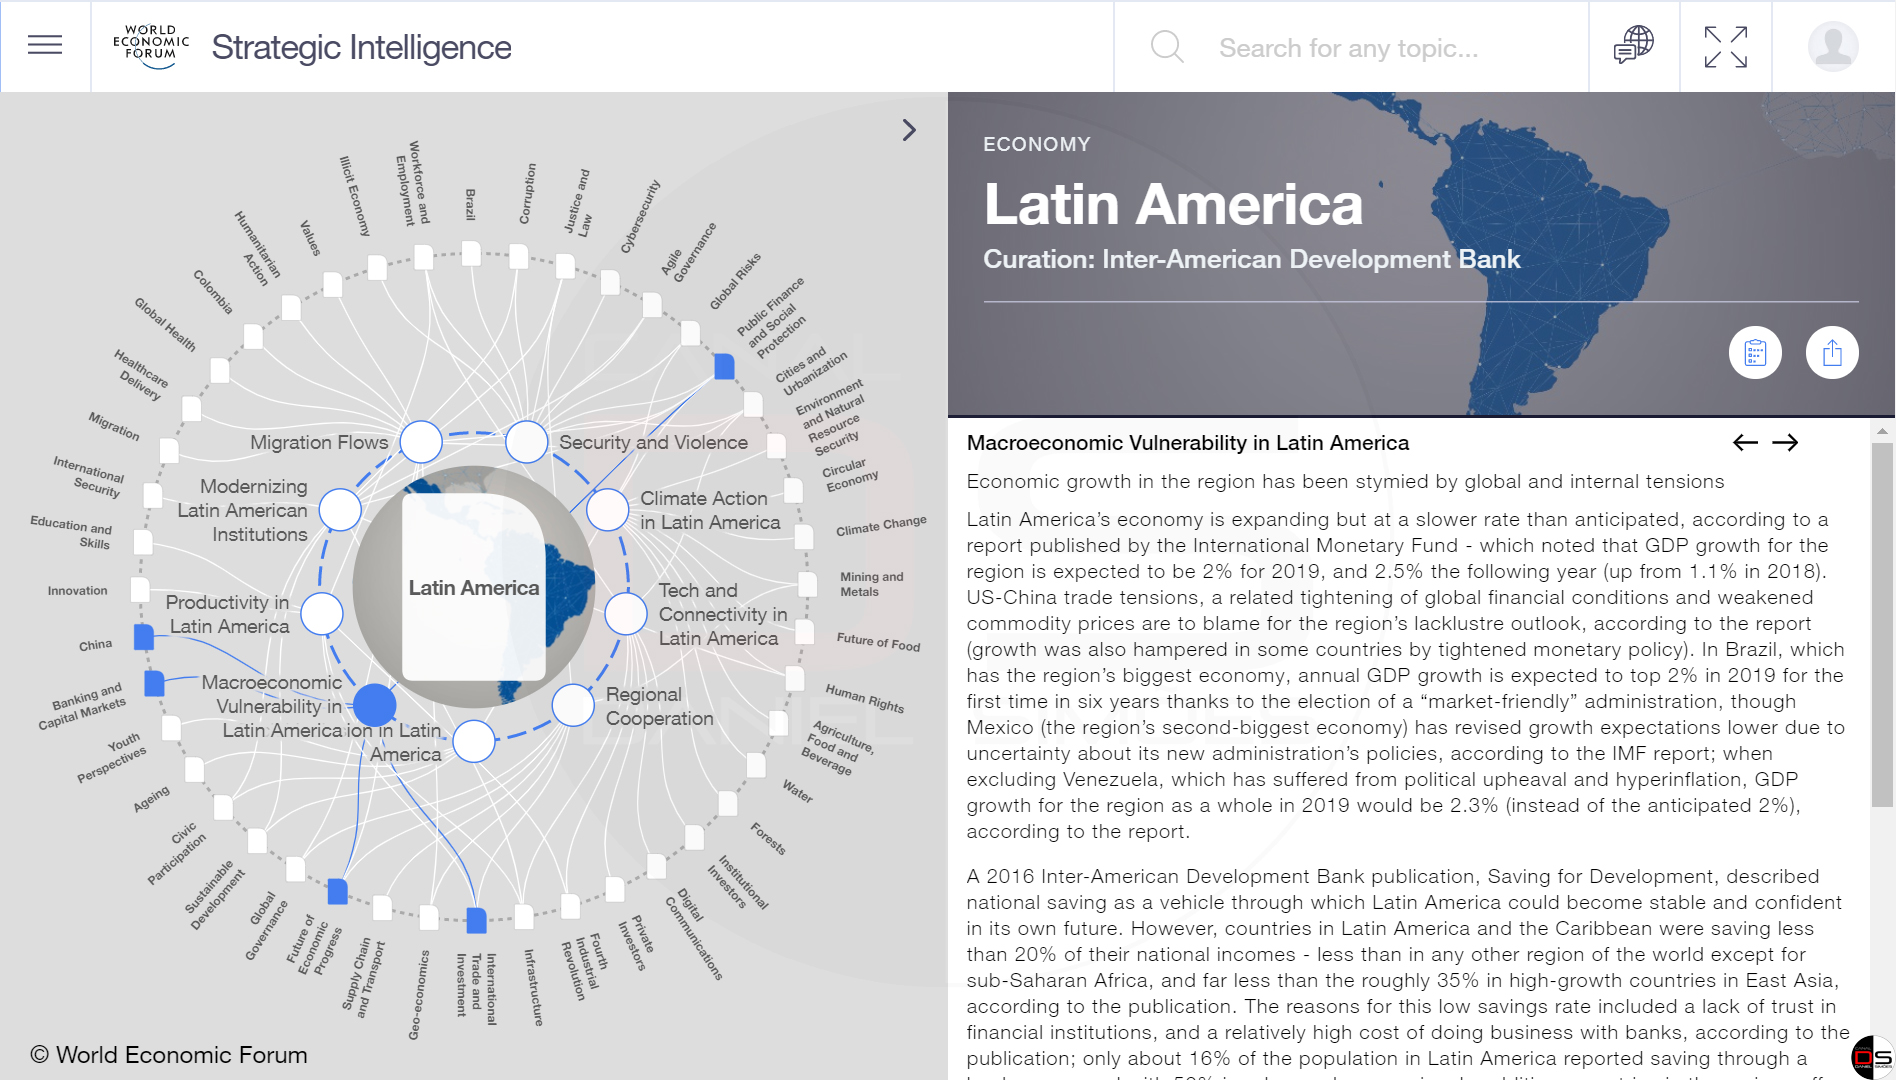Select Climate Action in Latin America node
1896x1080 pixels.
point(607,510)
